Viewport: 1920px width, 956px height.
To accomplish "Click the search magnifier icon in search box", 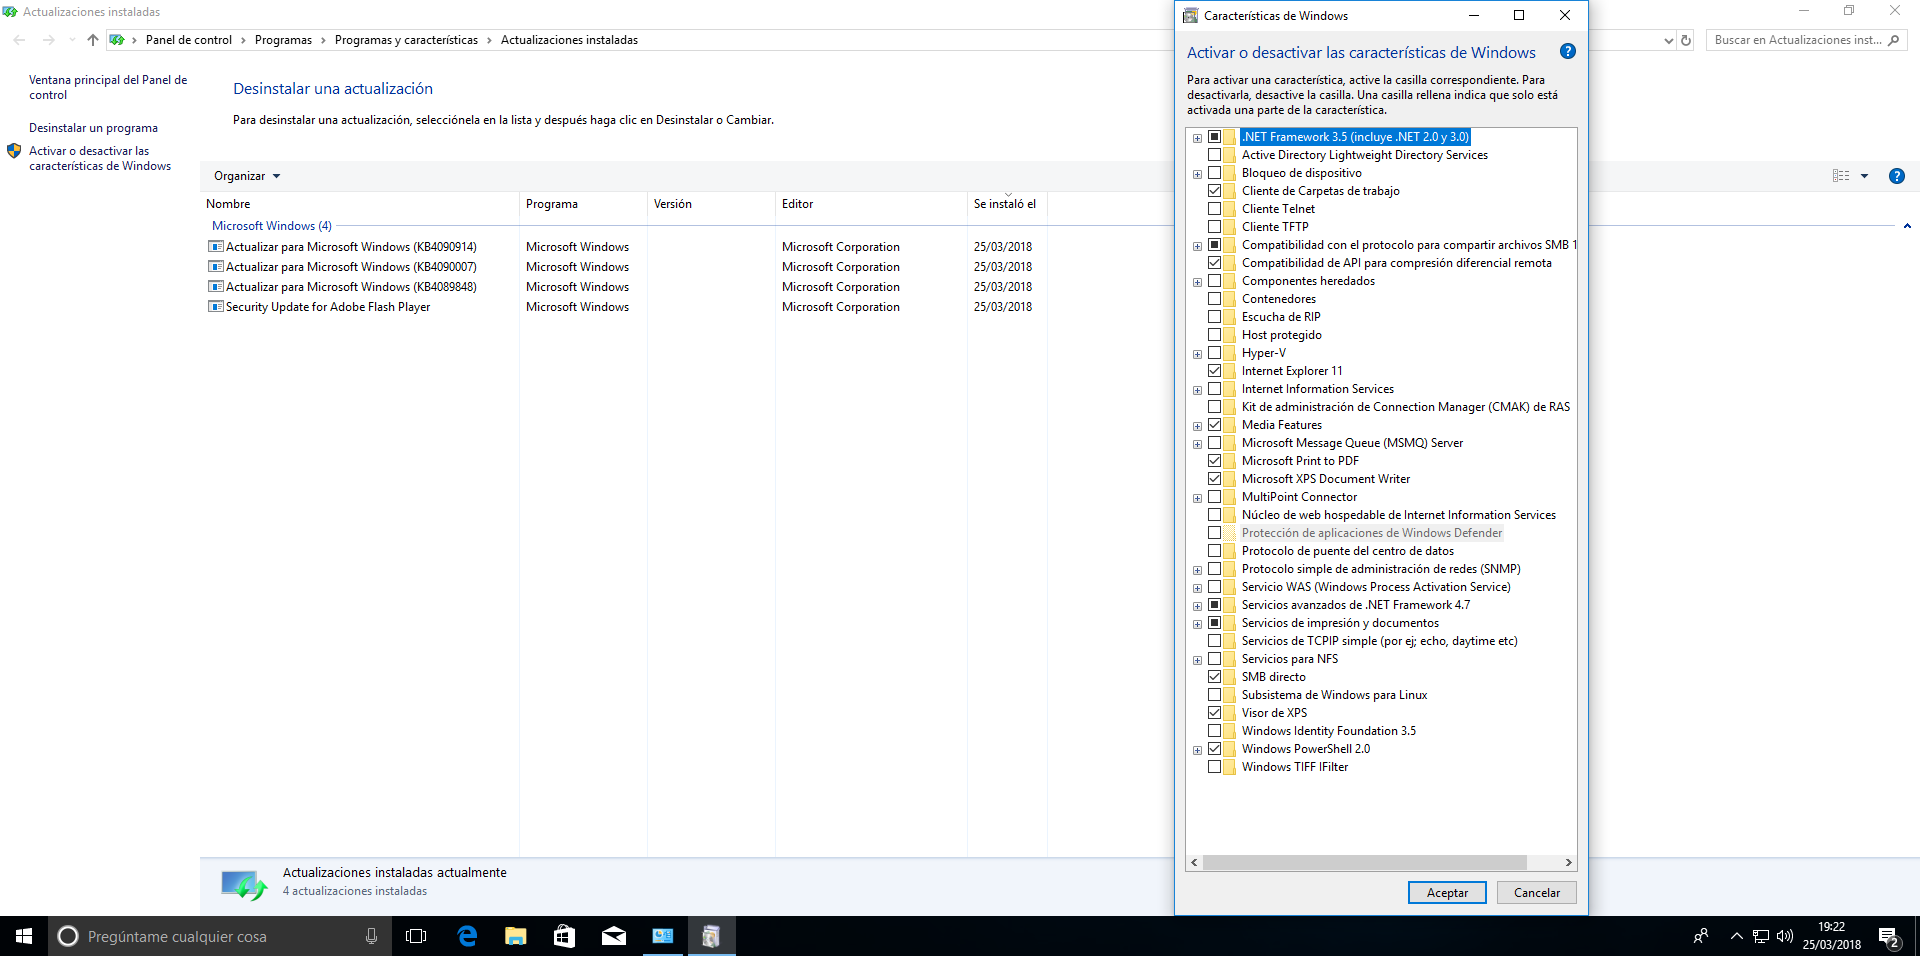I will (1893, 40).
